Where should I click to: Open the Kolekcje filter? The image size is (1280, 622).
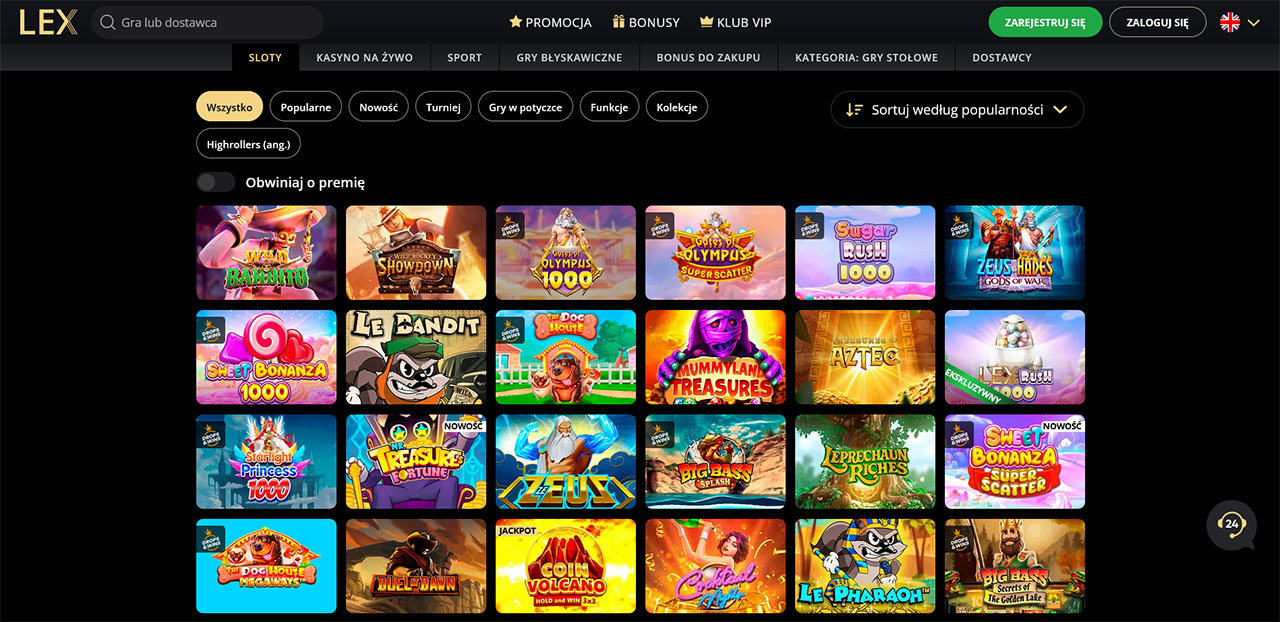tap(677, 107)
